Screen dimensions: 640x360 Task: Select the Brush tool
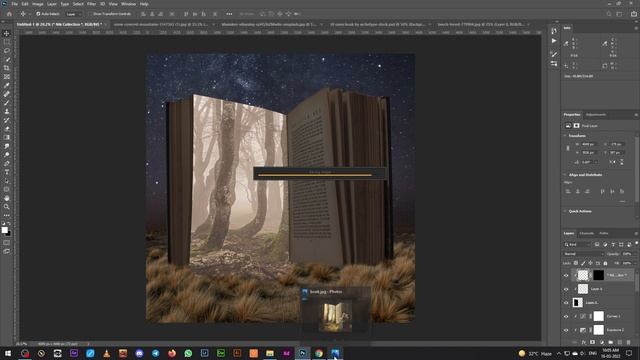7,102
